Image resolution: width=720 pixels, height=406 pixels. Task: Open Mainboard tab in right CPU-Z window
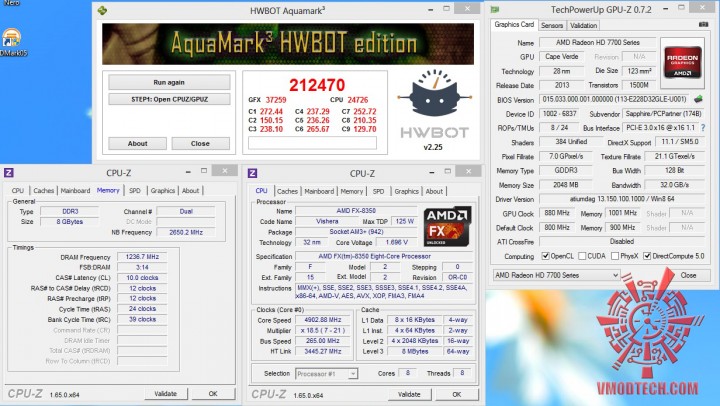(x=319, y=192)
